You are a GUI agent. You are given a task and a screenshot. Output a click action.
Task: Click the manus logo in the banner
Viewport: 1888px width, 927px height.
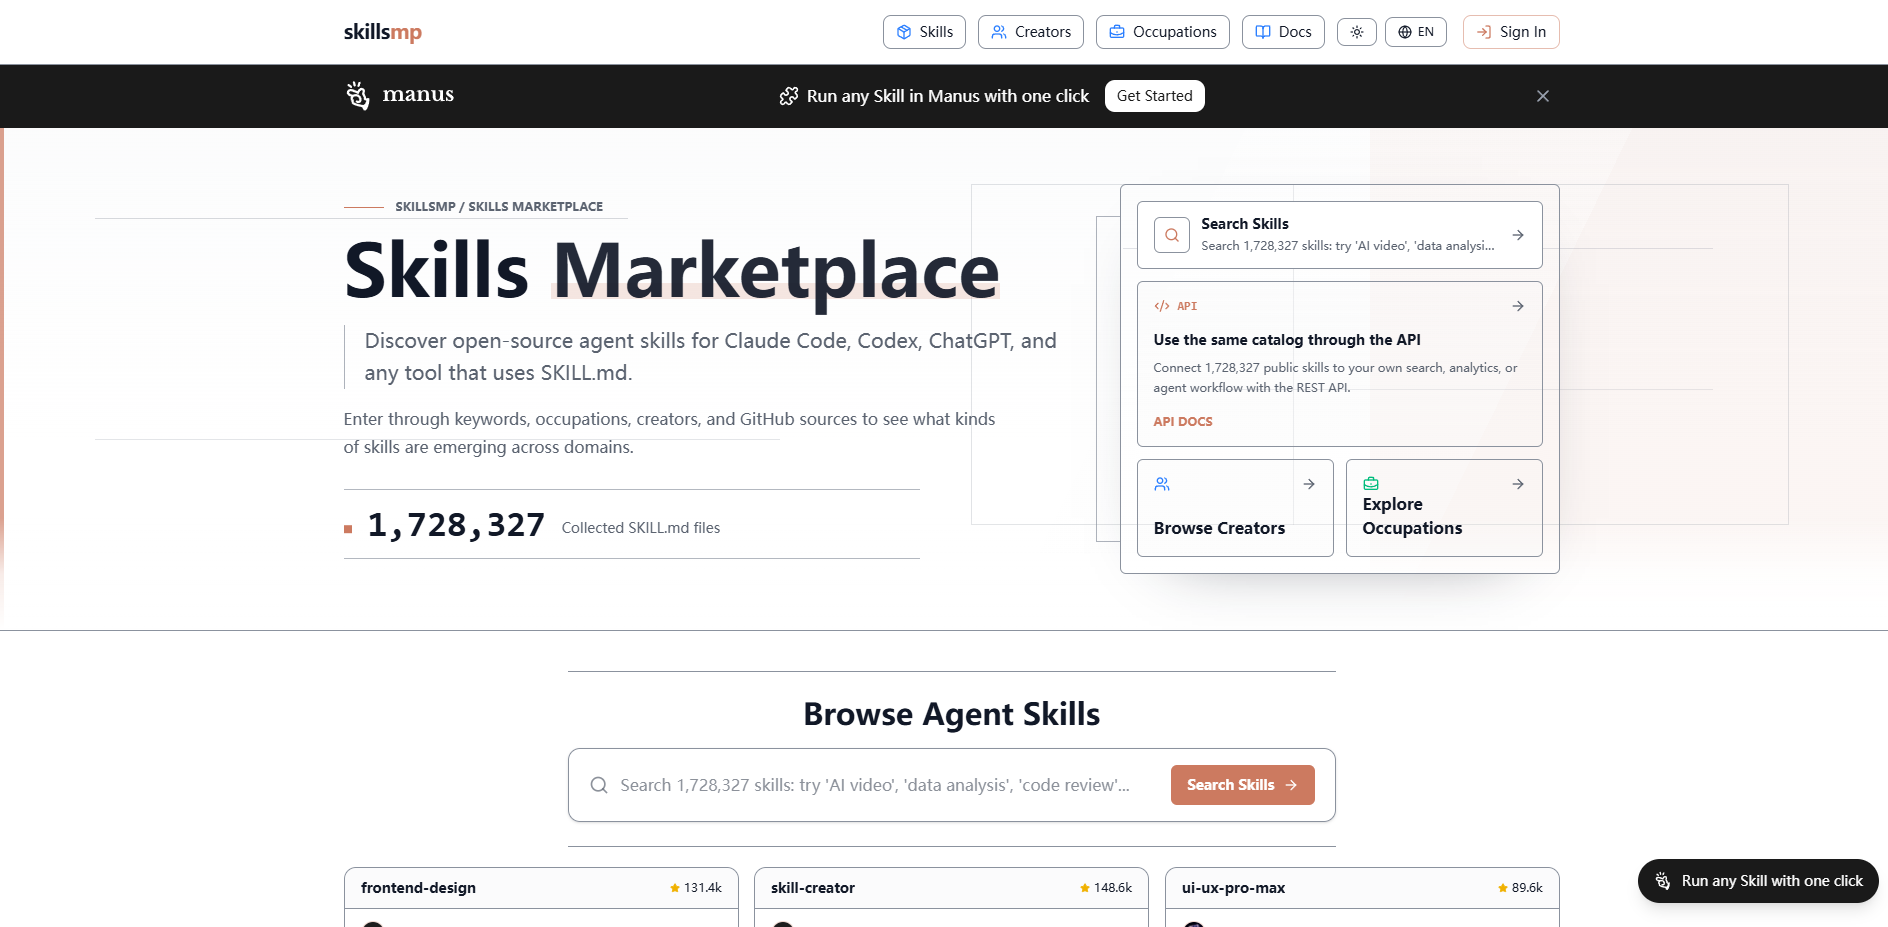click(x=400, y=95)
